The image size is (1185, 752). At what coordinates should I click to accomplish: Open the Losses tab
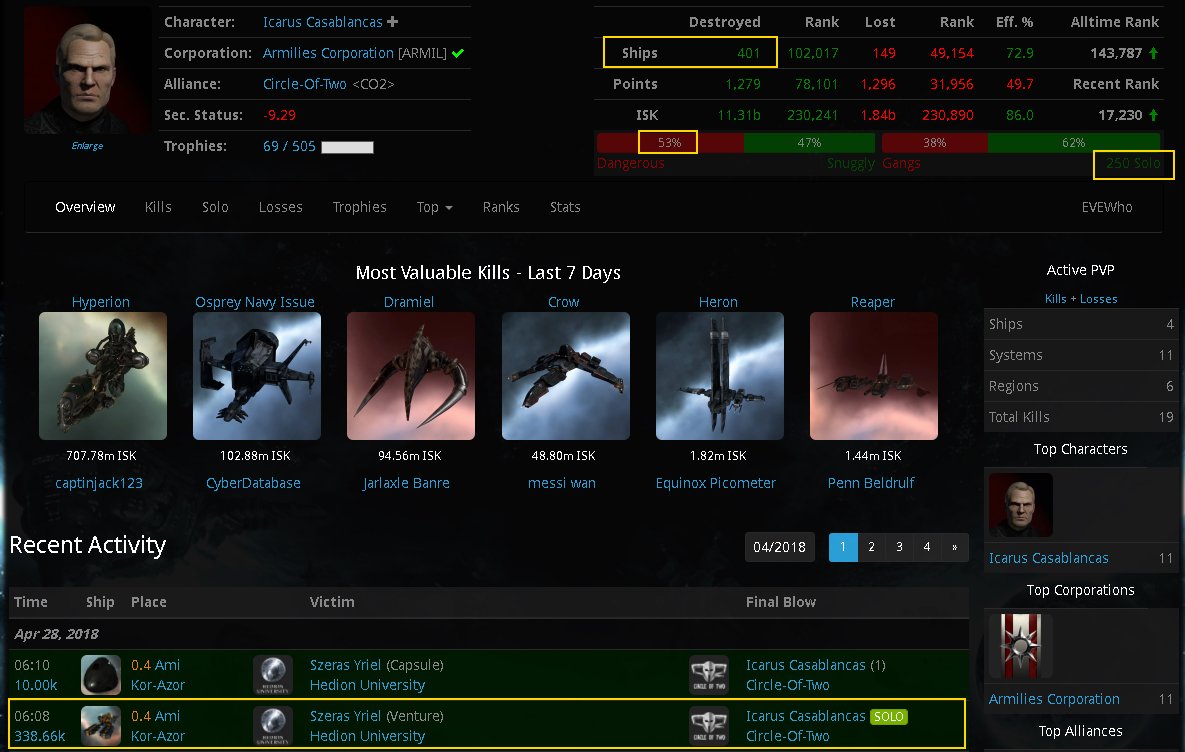280,207
